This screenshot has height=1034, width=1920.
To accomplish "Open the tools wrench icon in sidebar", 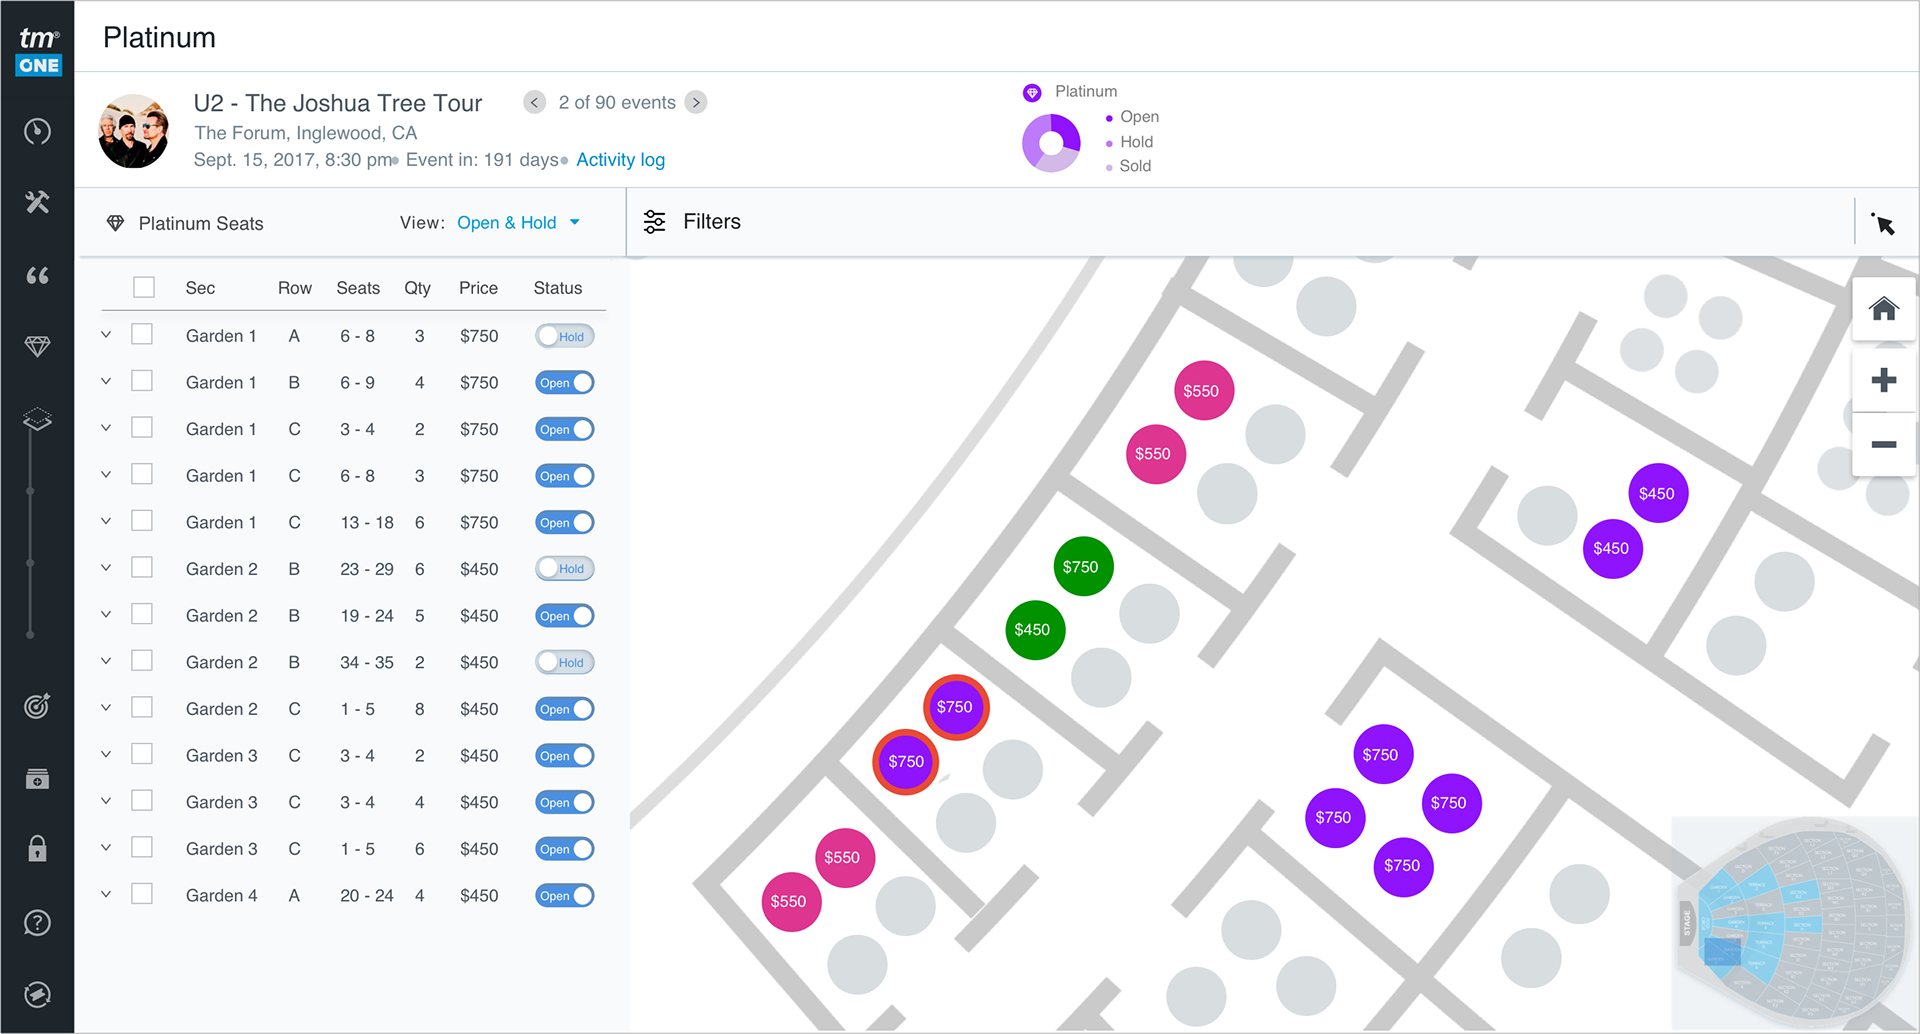I will 37,202.
